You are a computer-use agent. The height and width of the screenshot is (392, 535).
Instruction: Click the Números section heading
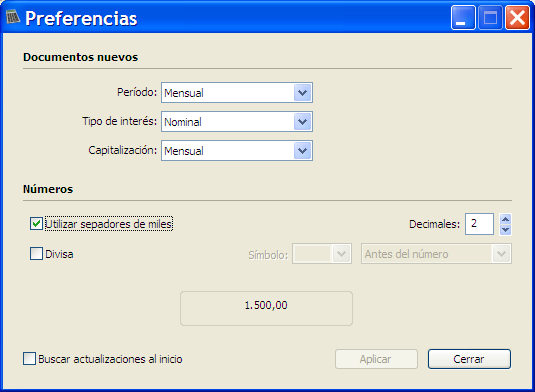coord(48,189)
